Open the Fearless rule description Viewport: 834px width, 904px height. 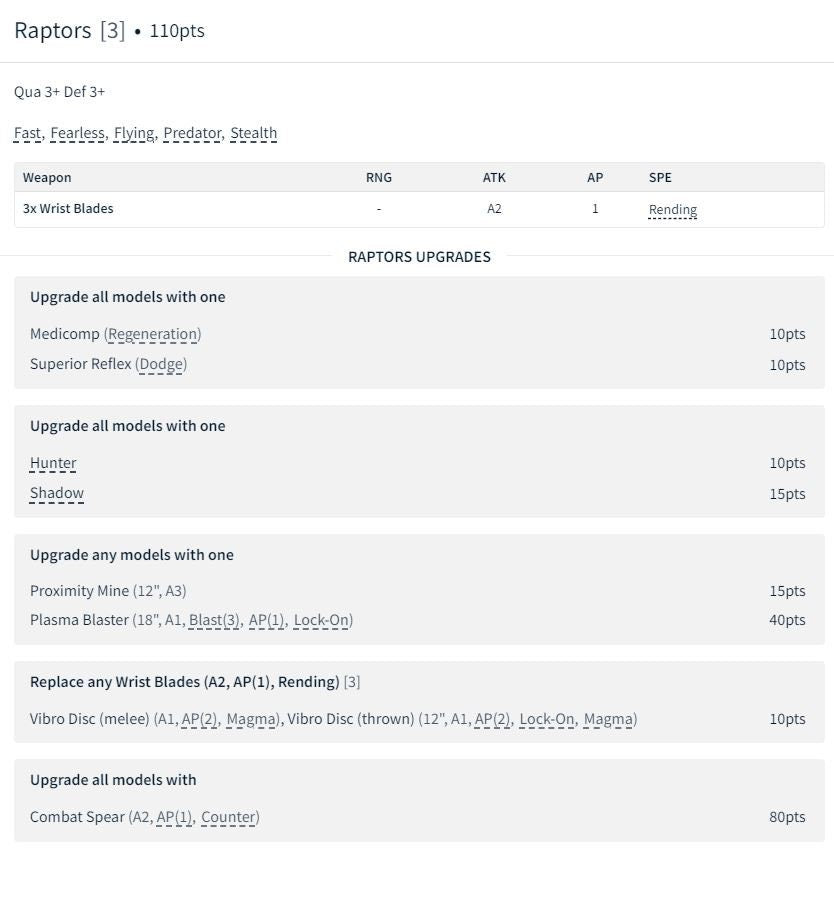(x=77, y=133)
